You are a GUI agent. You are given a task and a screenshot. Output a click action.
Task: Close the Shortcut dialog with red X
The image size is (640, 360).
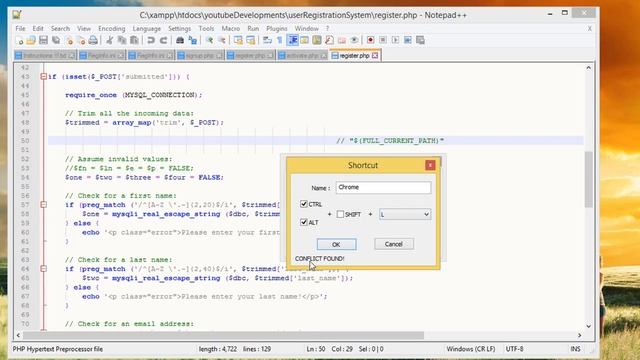click(430, 165)
